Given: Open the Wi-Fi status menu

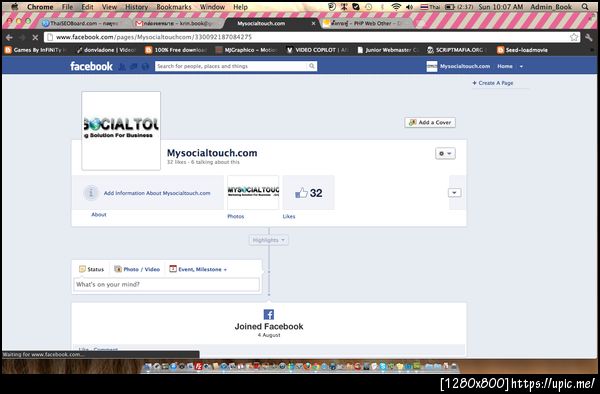Looking at the screenshot, I should click(396, 7).
